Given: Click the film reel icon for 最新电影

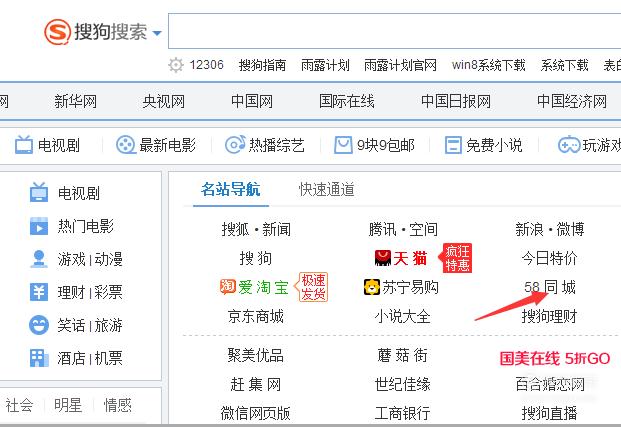Looking at the screenshot, I should (126, 145).
